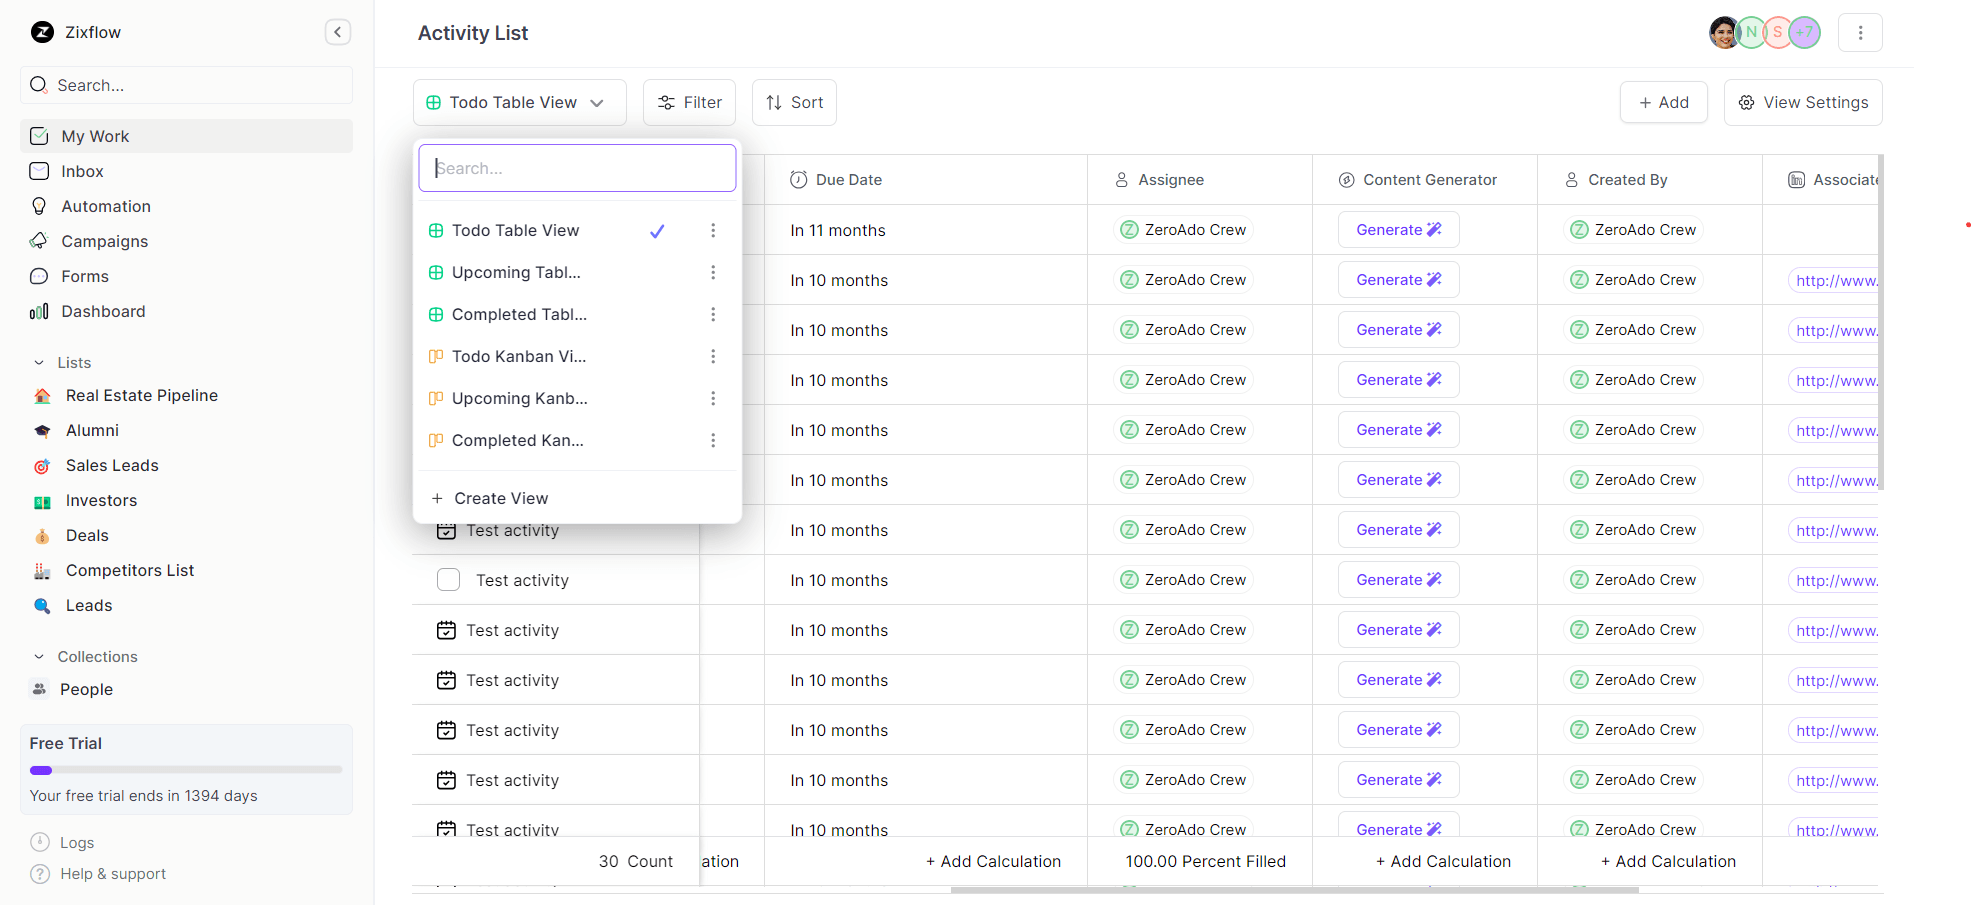The image size is (1972, 905).
Task: Check the first Test activity checkbox
Action: tap(448, 579)
